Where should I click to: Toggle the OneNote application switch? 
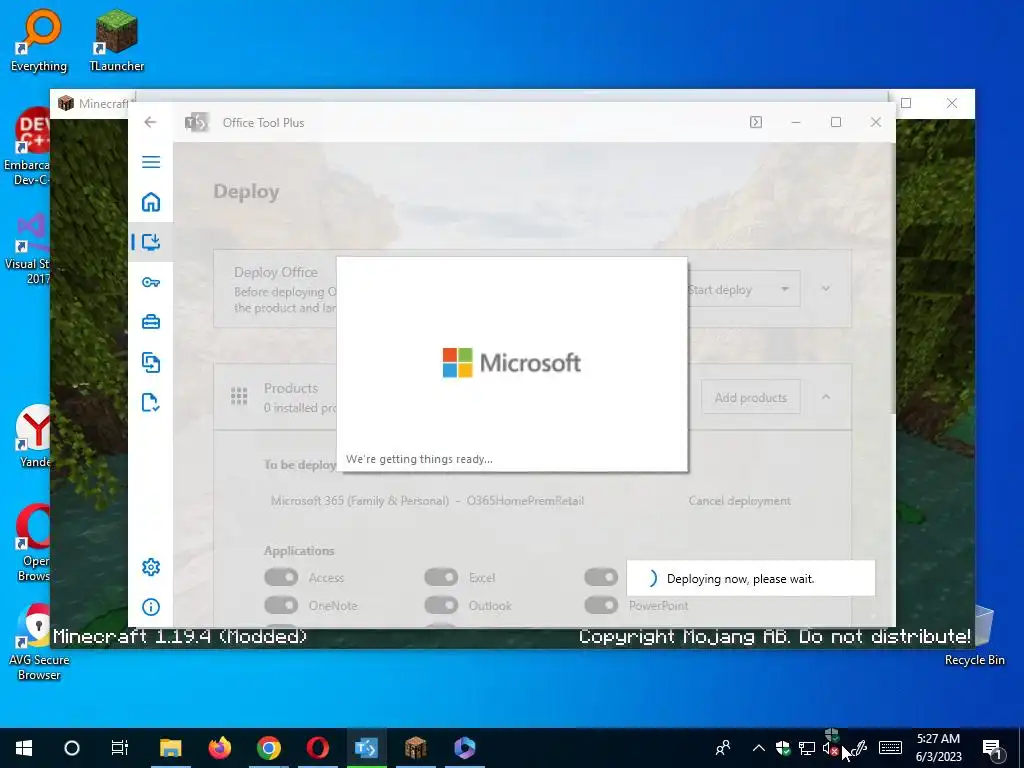(281, 605)
